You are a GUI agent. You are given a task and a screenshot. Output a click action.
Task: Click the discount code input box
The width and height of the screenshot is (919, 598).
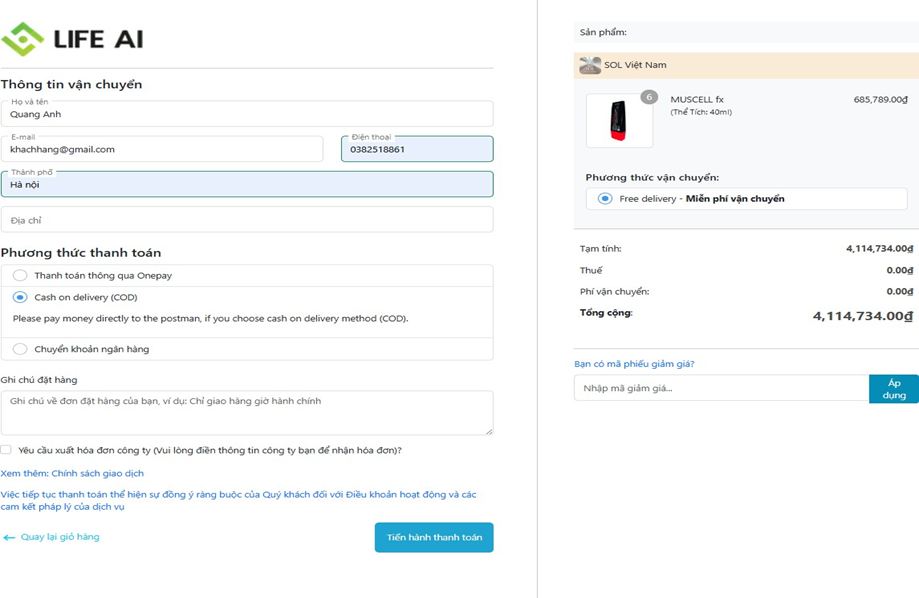click(x=720, y=388)
